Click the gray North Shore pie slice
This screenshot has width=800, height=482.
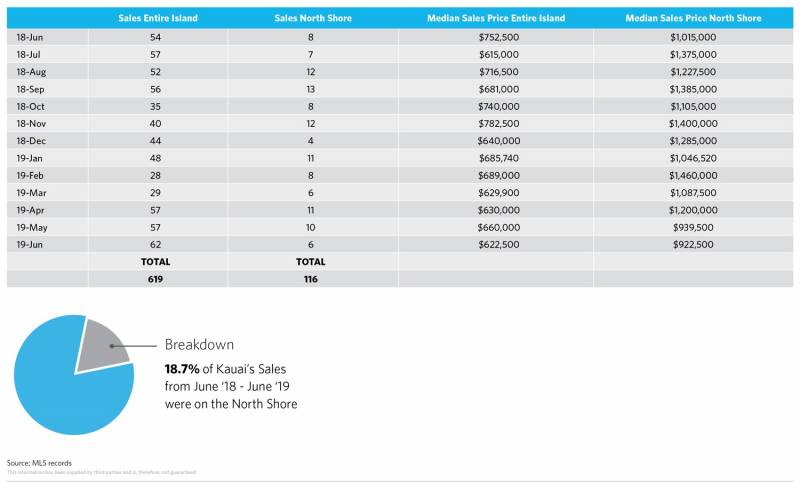[104, 342]
